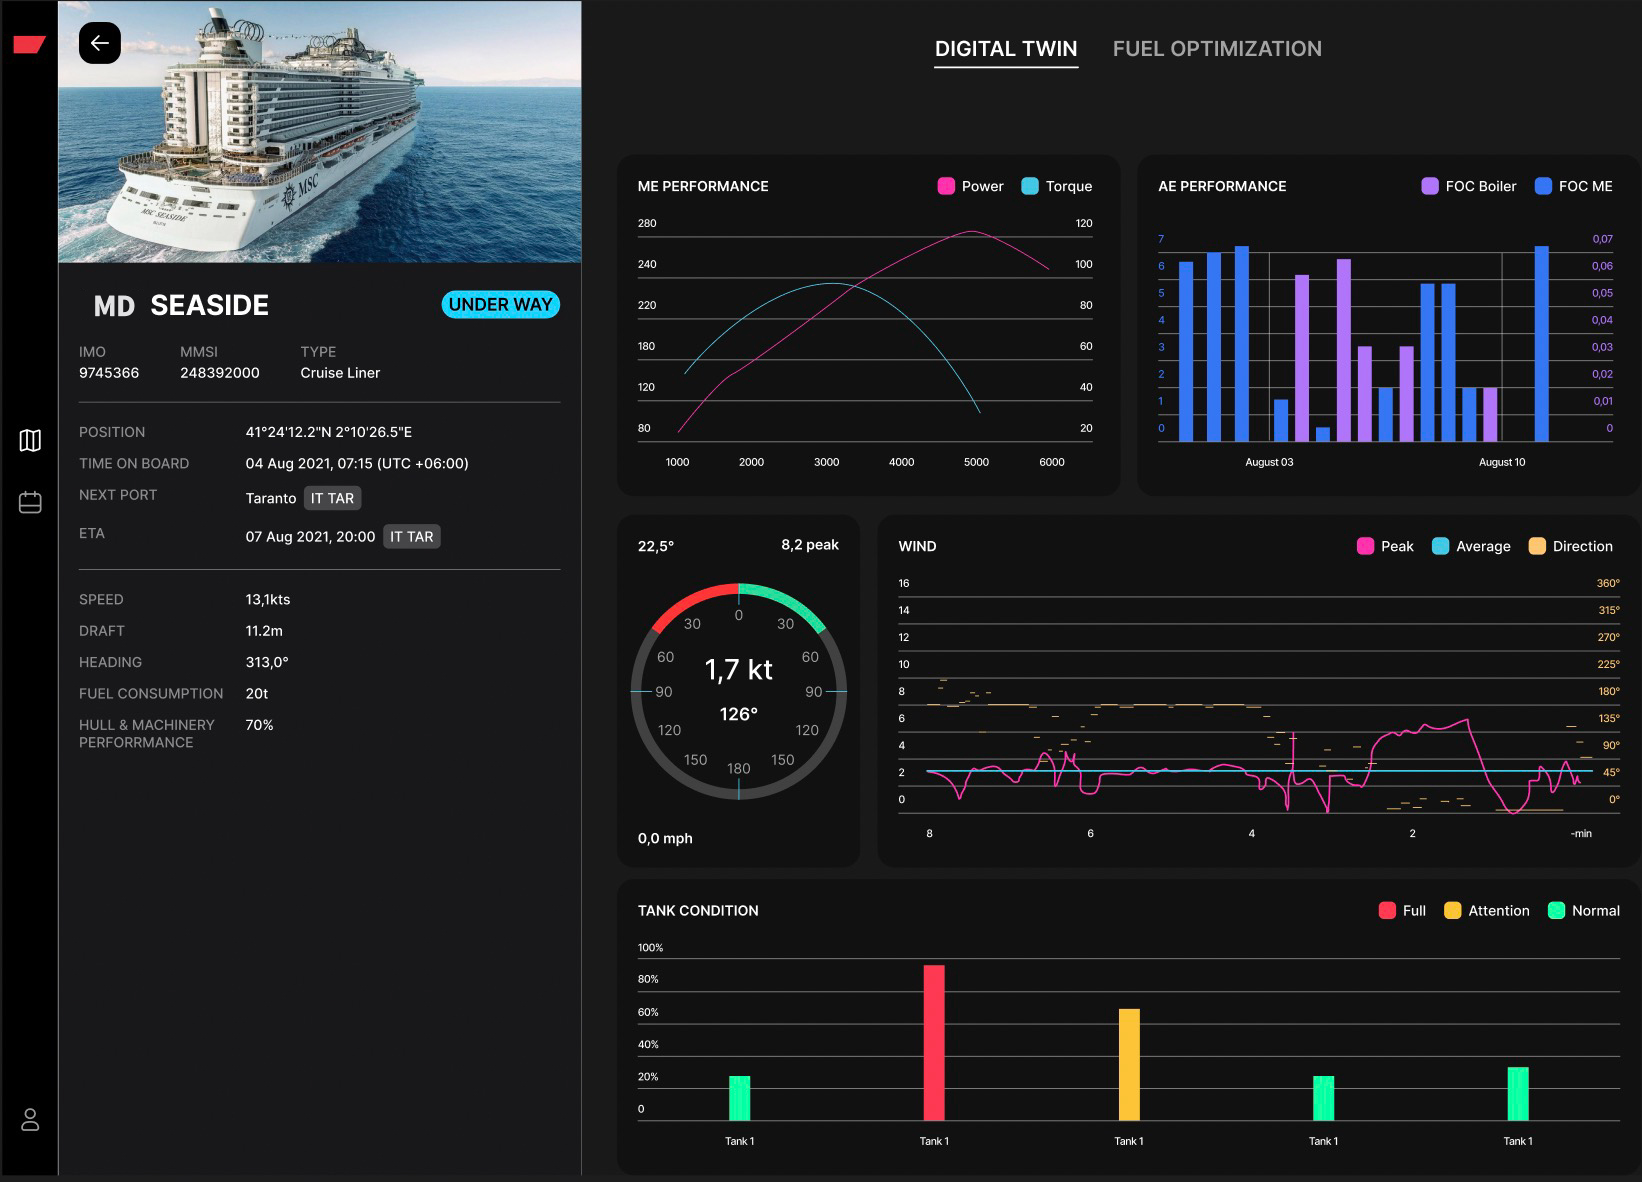Toggle the Torque series visibility
Screen dimensions: 1642x1182
tap(1030, 186)
